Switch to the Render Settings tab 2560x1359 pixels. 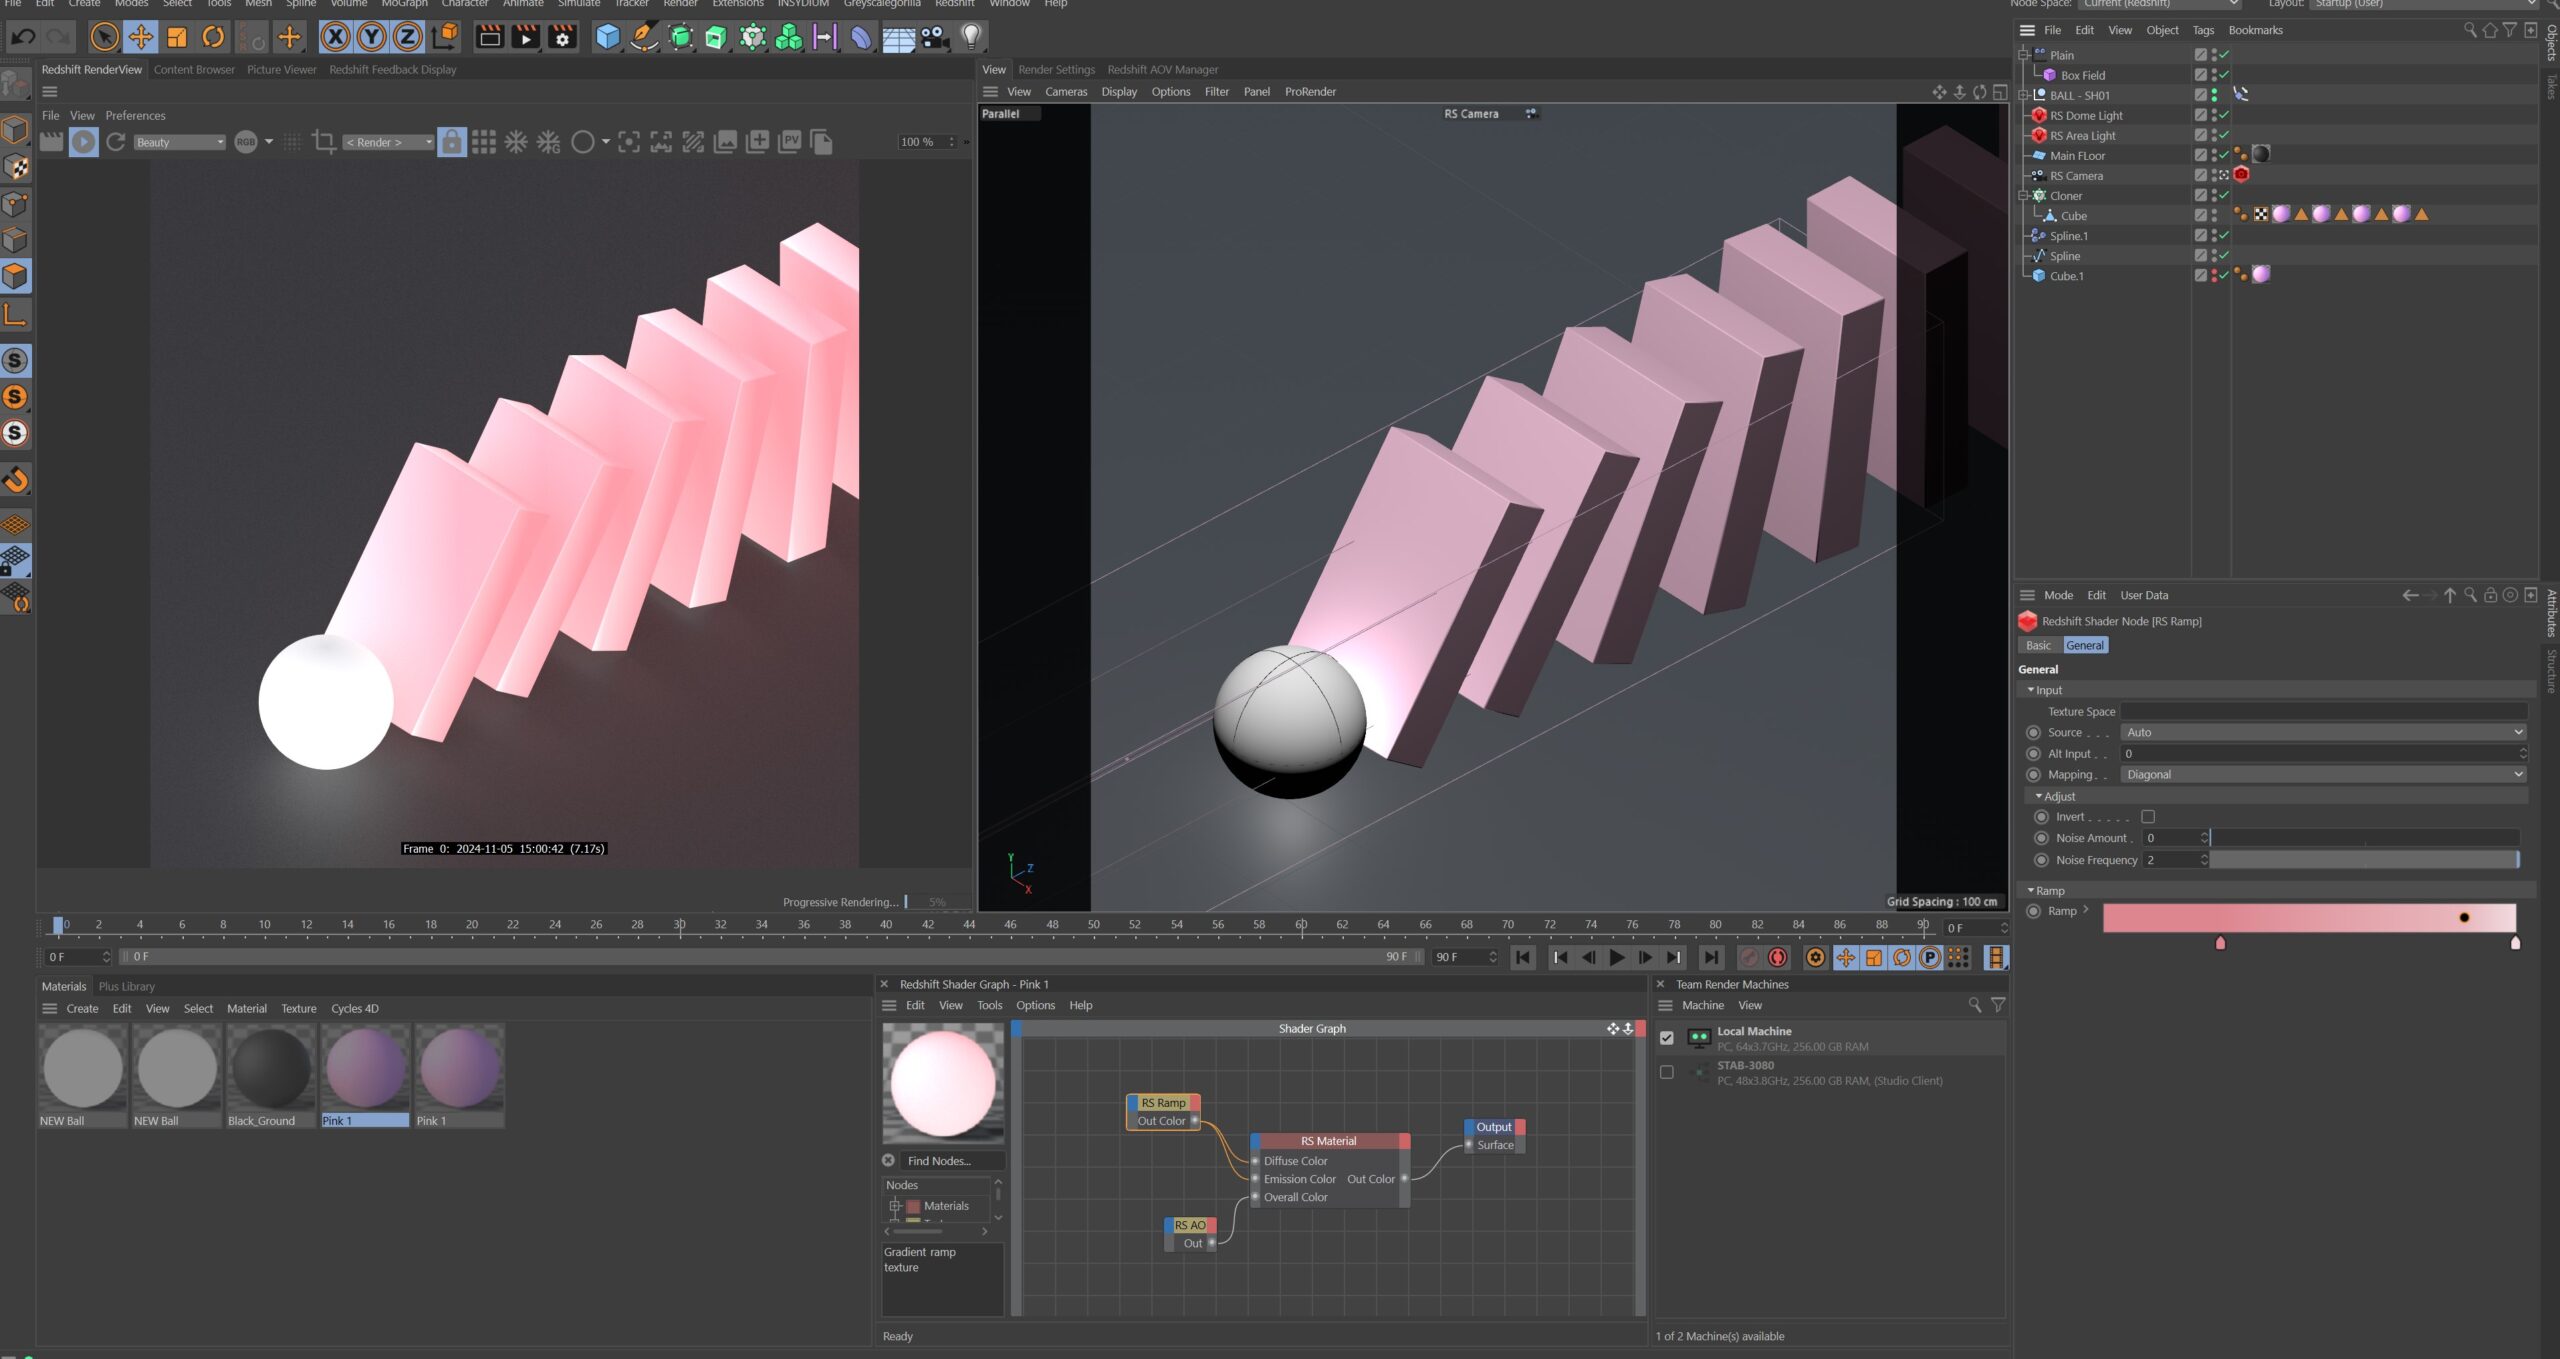1056,70
